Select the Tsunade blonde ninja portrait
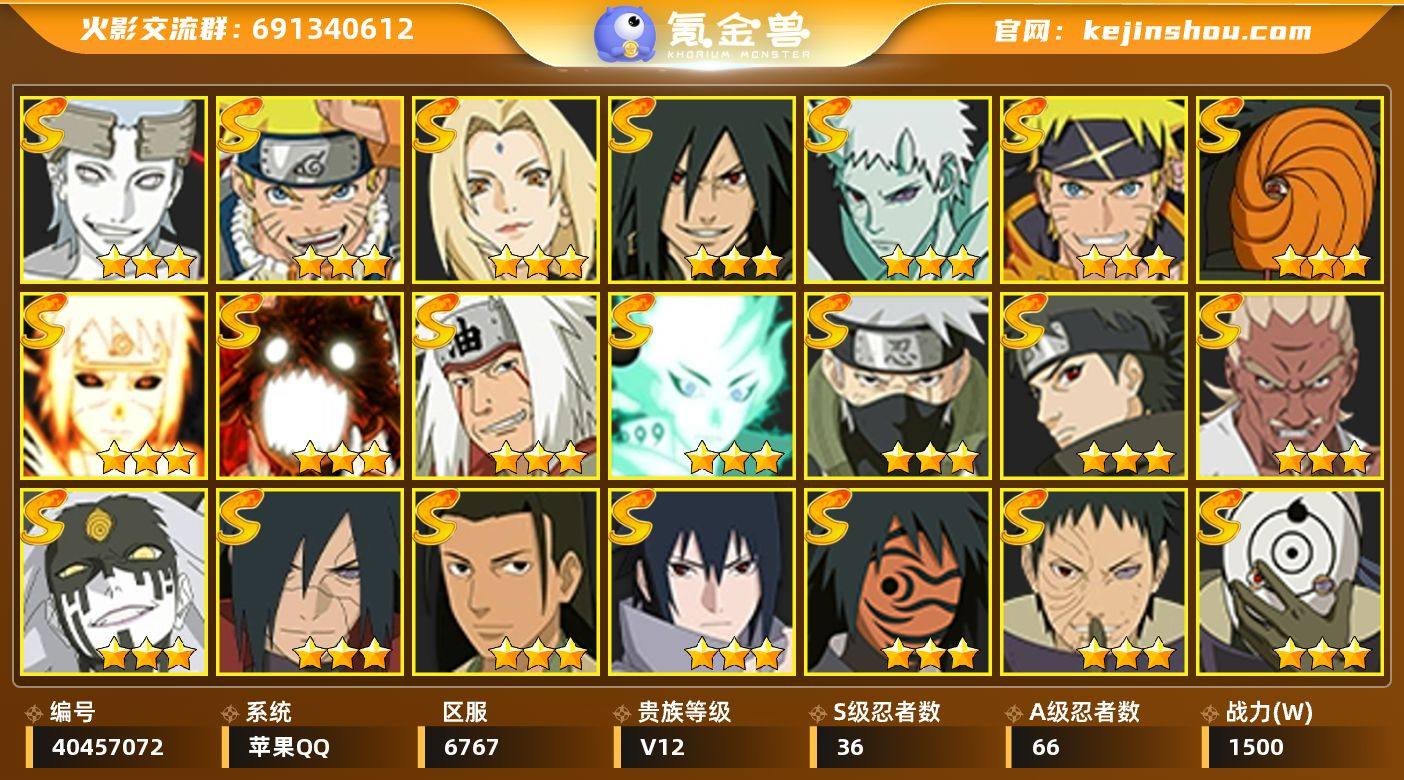 (506, 189)
